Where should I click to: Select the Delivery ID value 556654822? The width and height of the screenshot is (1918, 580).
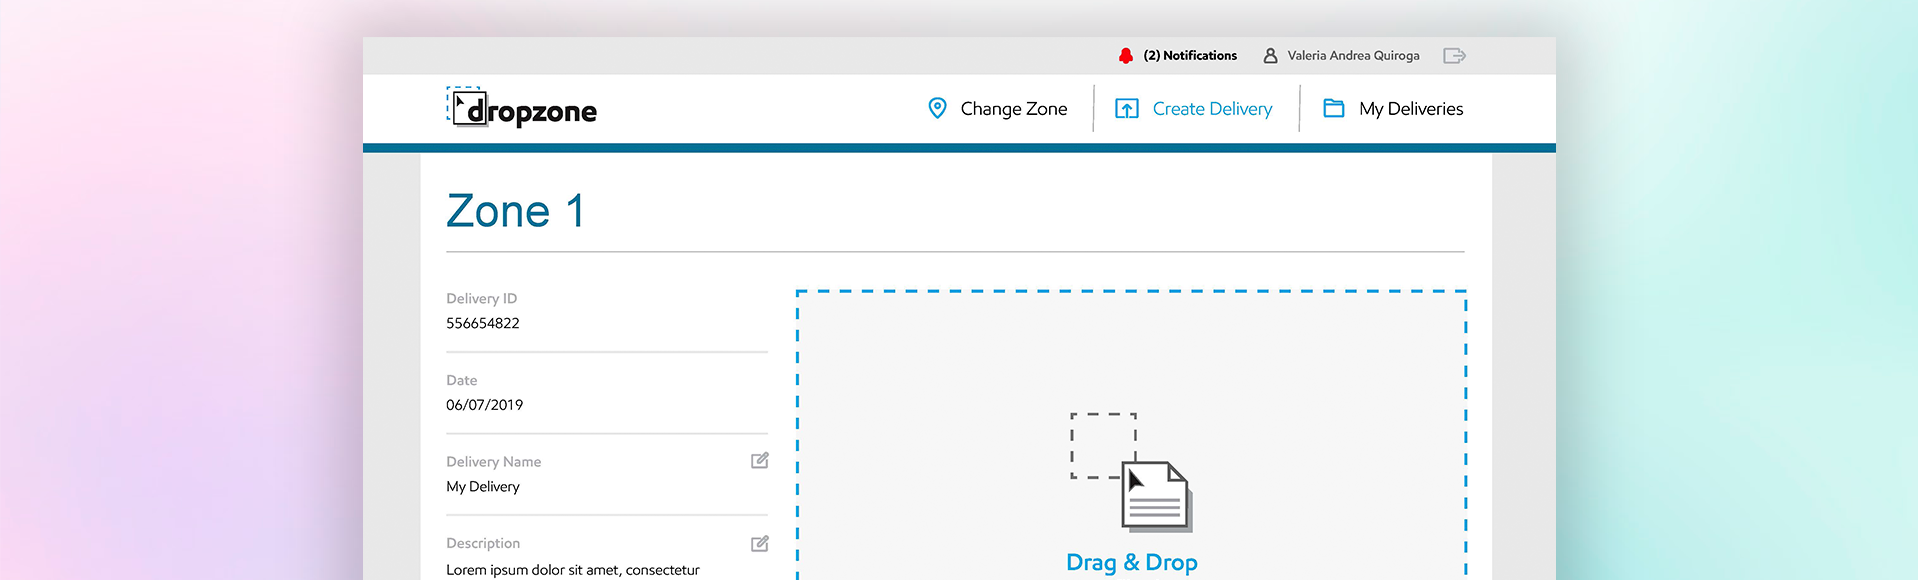coord(483,323)
